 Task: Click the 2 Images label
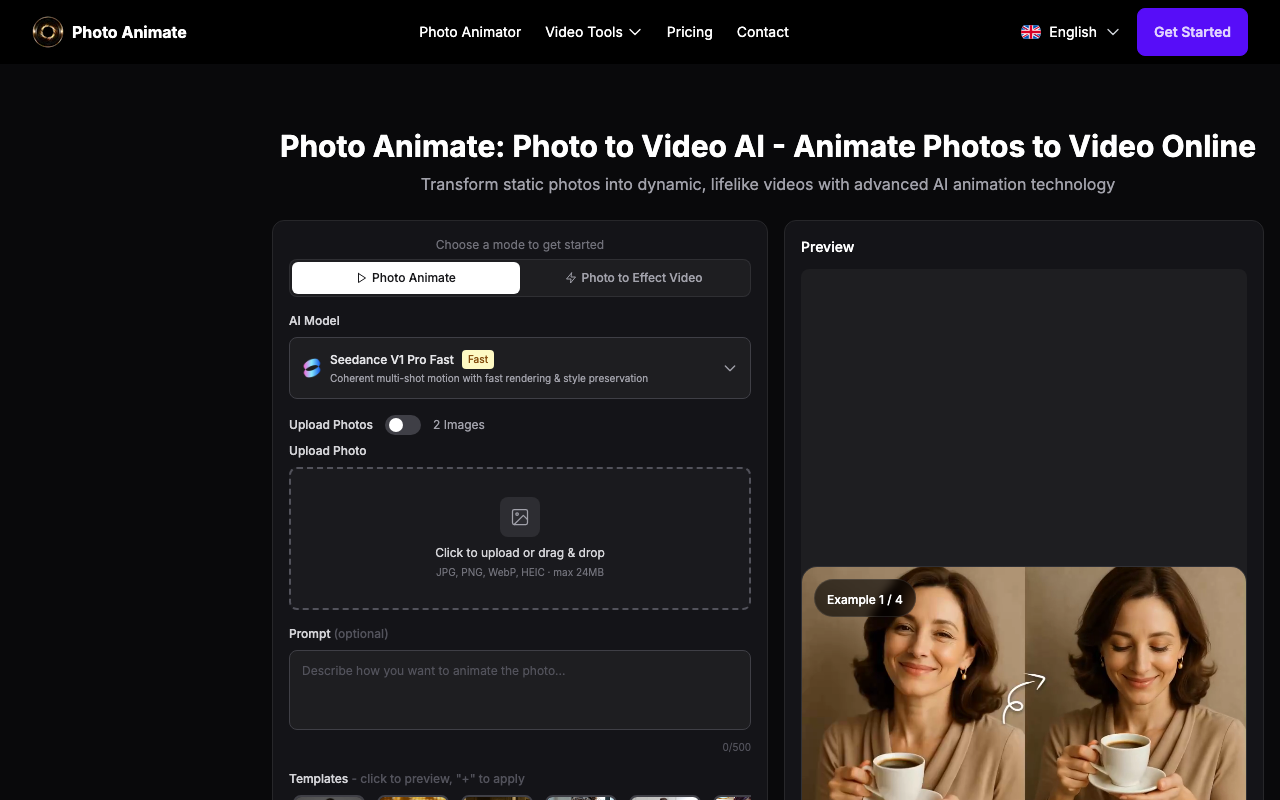(x=459, y=425)
